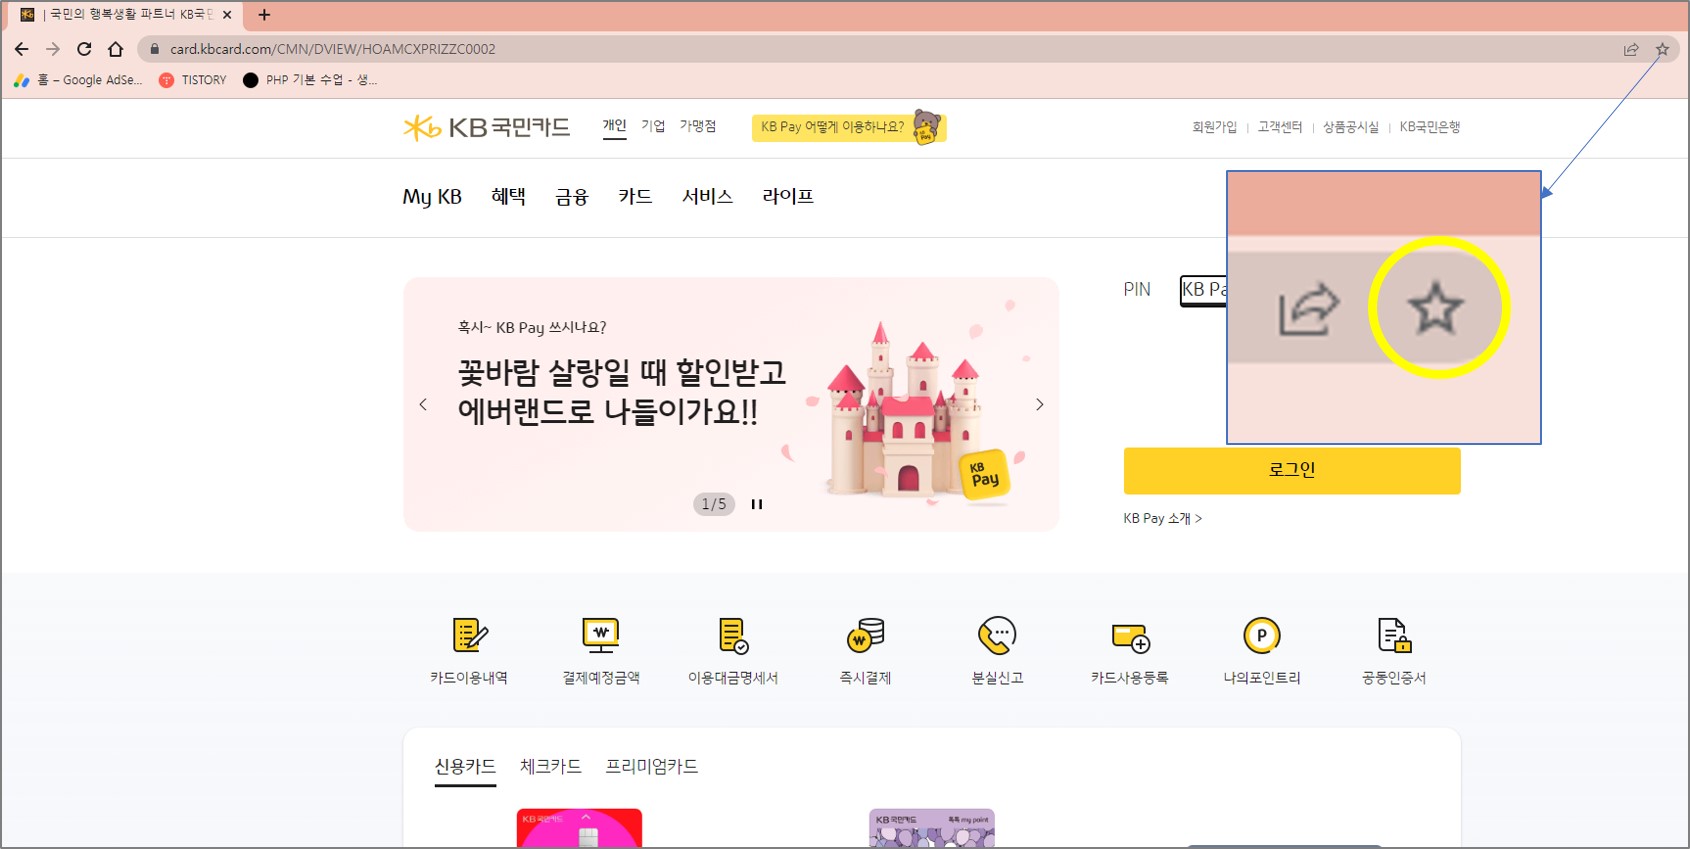Open the PHP 기본 수업 bookmark

(x=310, y=80)
